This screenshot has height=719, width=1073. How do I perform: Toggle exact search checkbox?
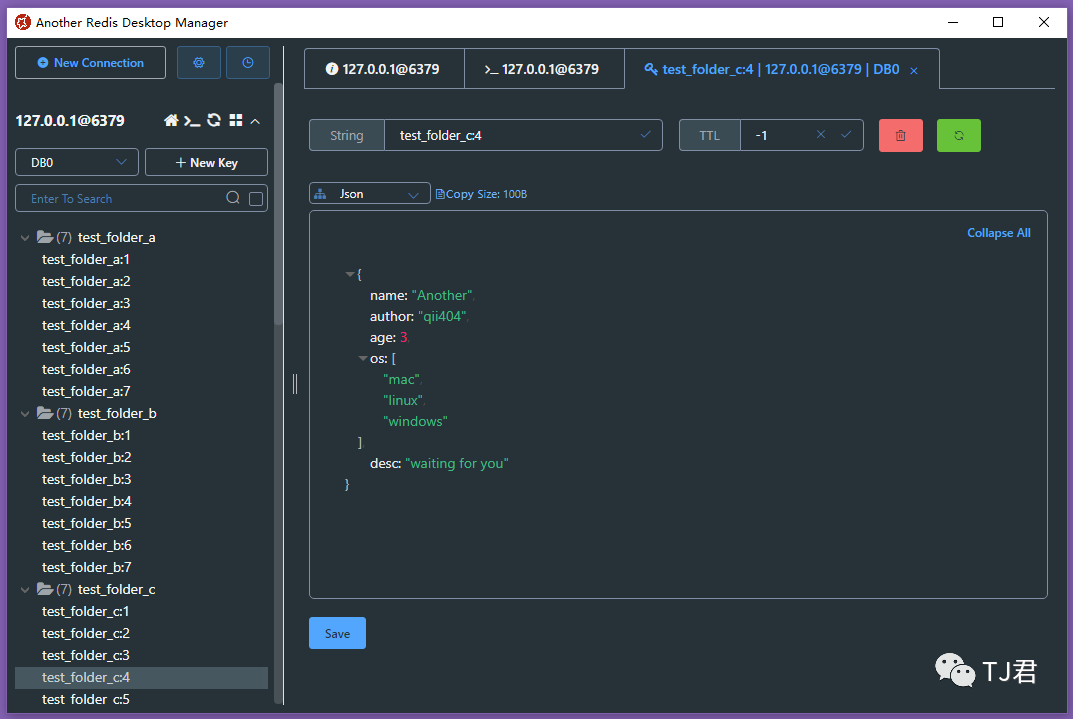pyautogui.click(x=256, y=198)
